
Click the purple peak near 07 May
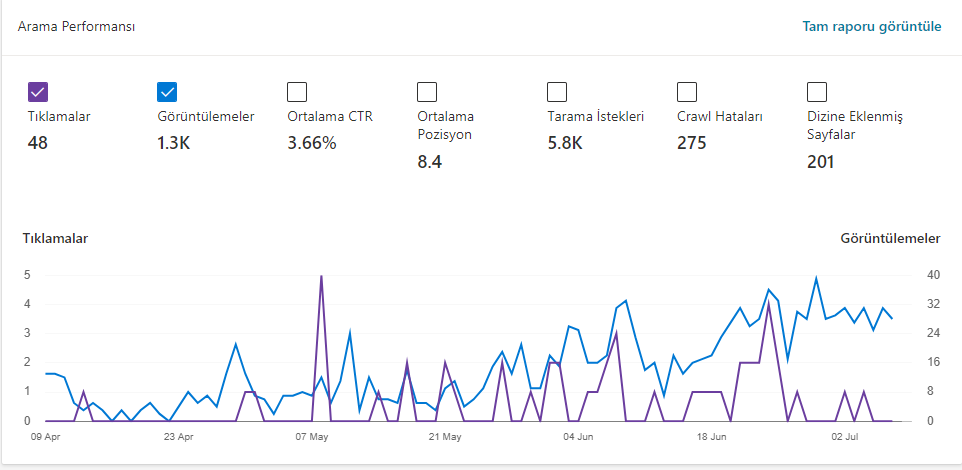coord(321,277)
